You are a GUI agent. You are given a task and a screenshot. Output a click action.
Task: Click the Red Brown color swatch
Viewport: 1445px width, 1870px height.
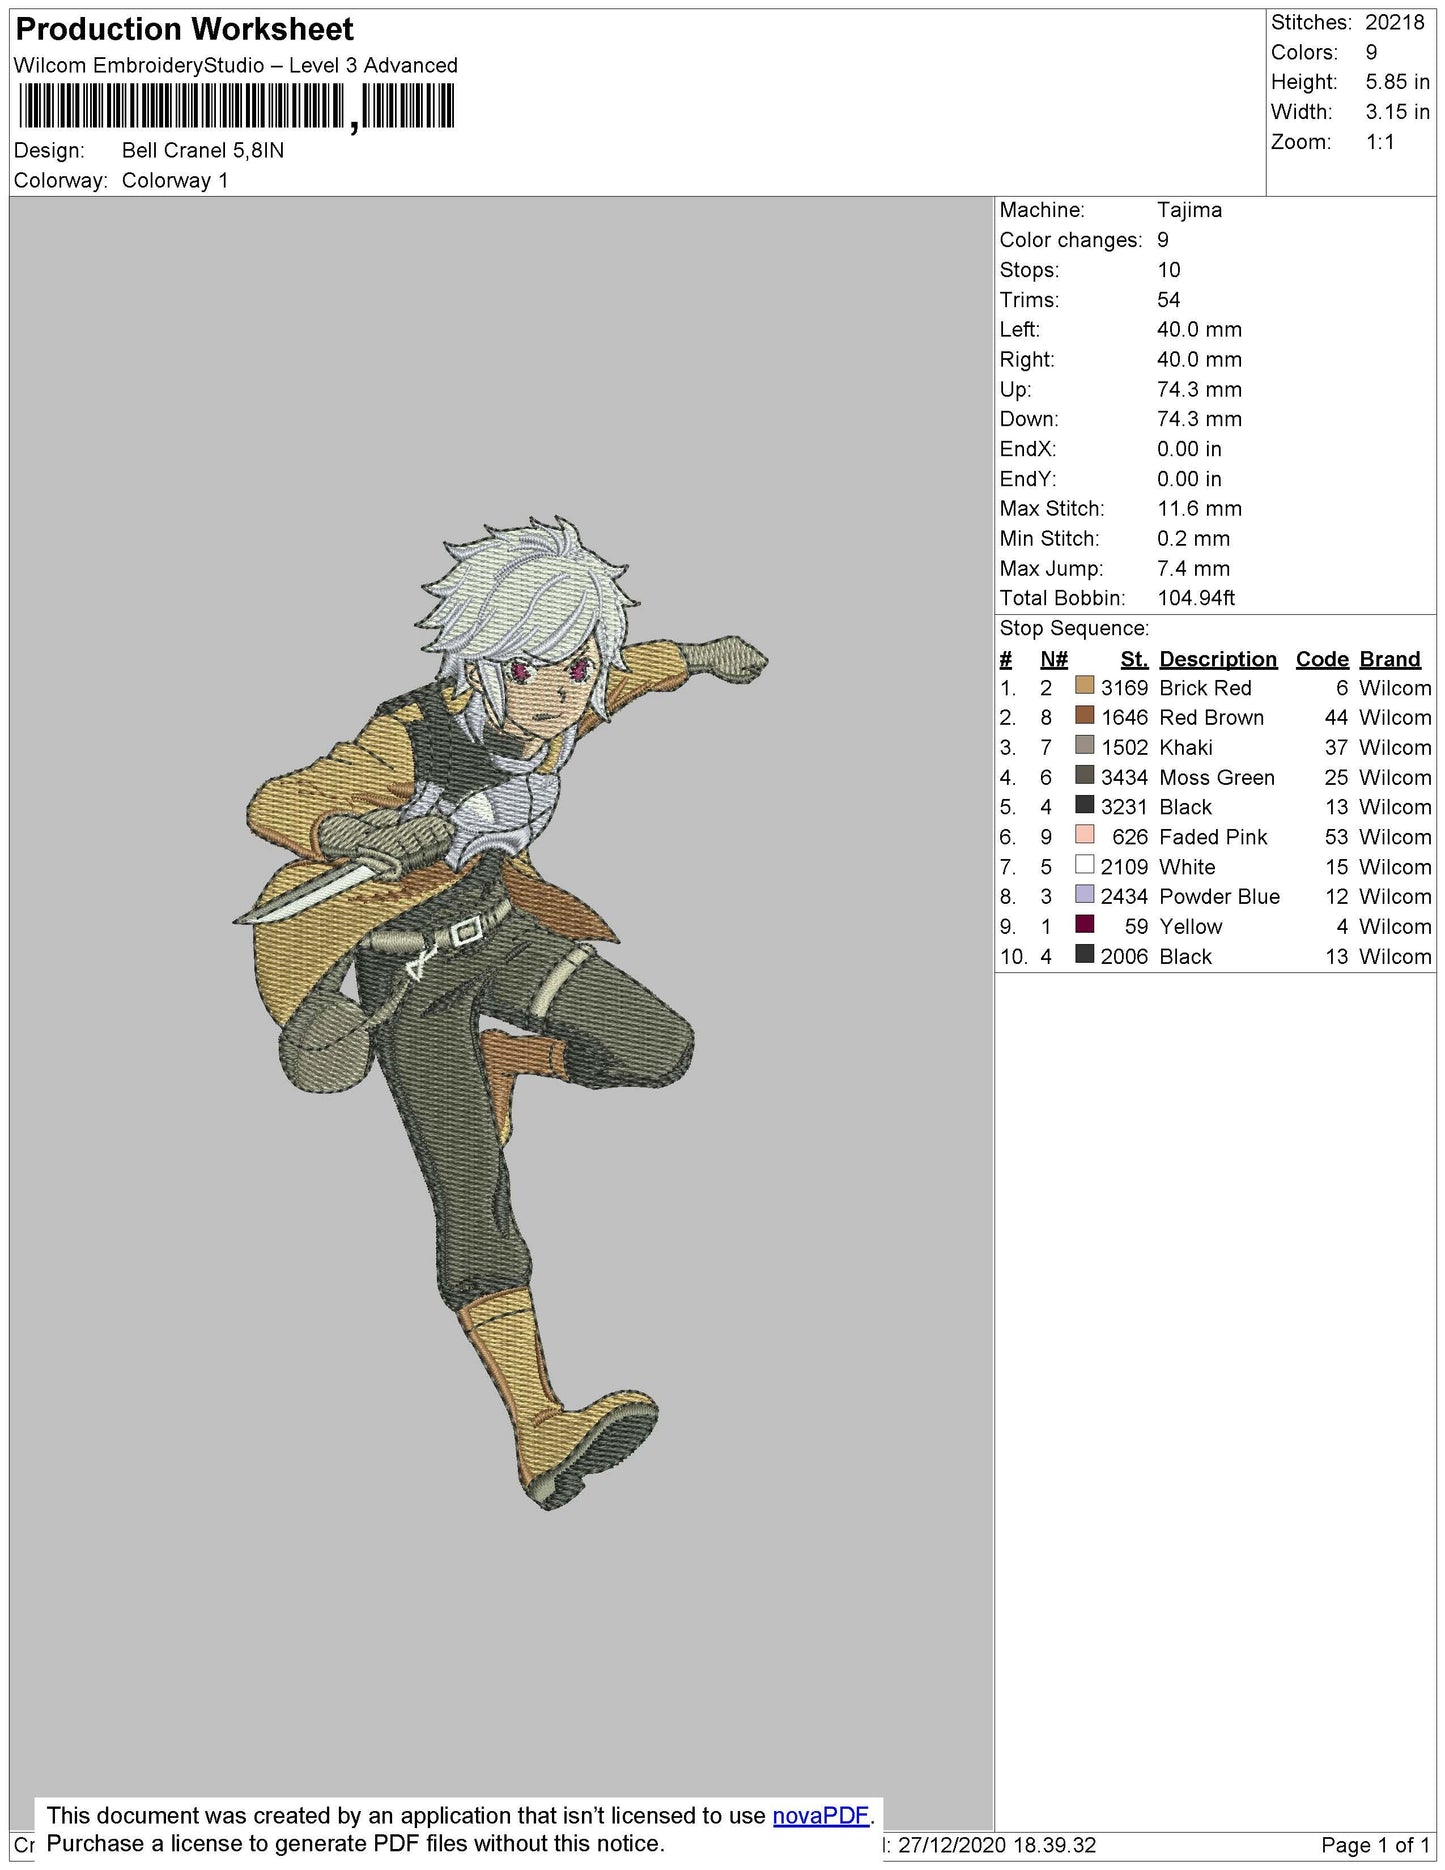point(1084,715)
